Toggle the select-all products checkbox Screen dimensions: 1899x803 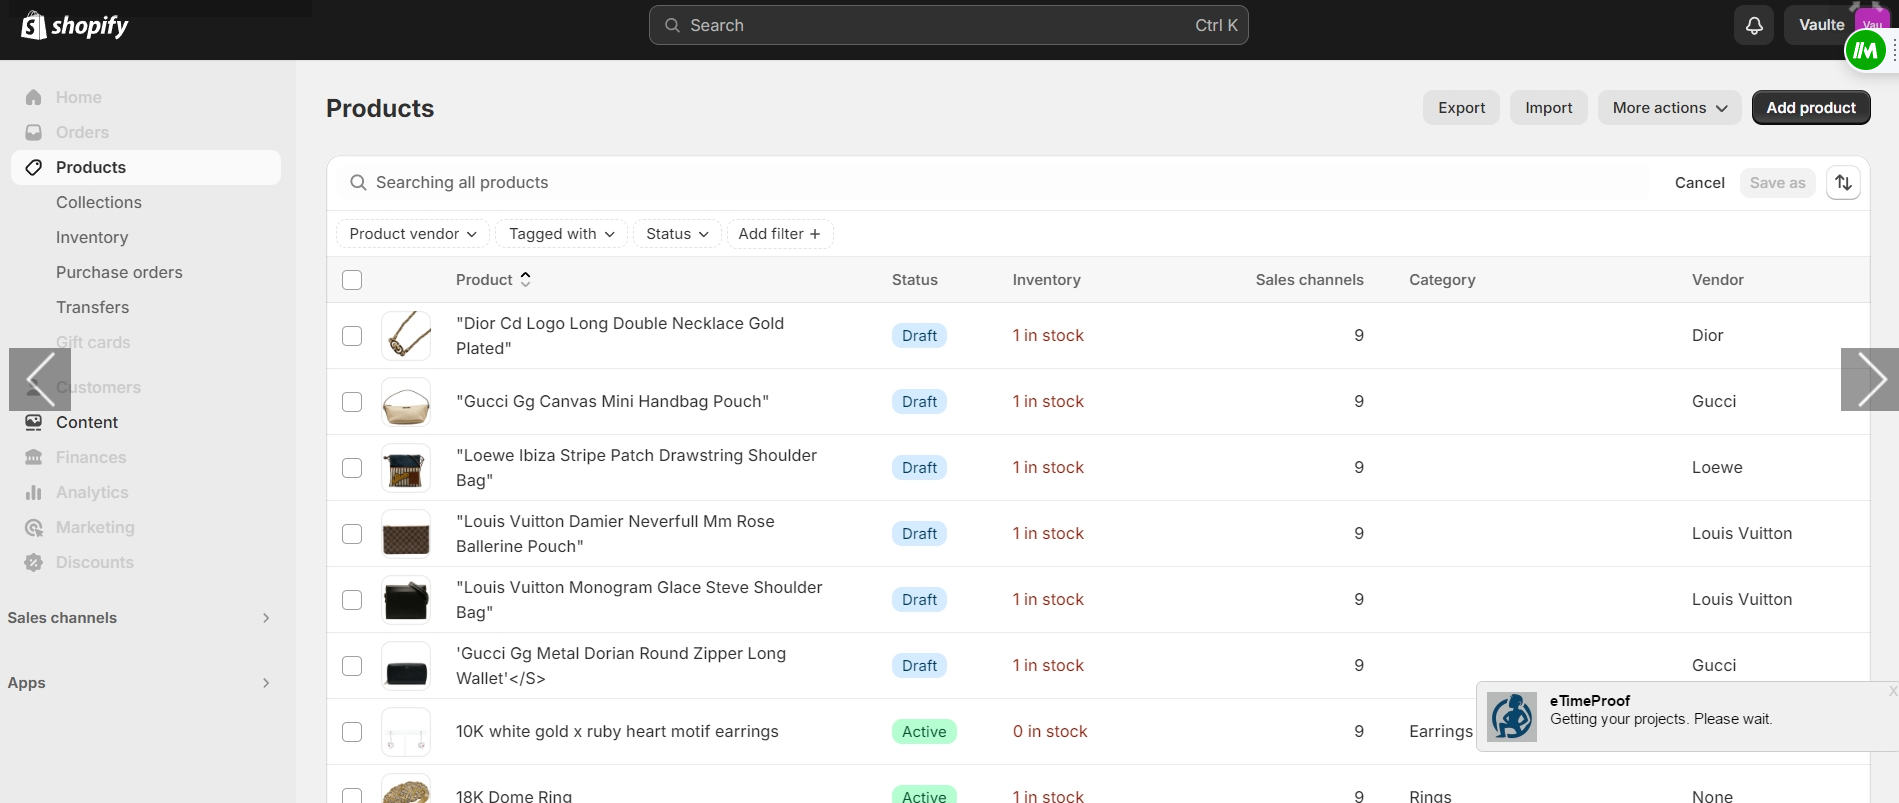[x=352, y=280]
